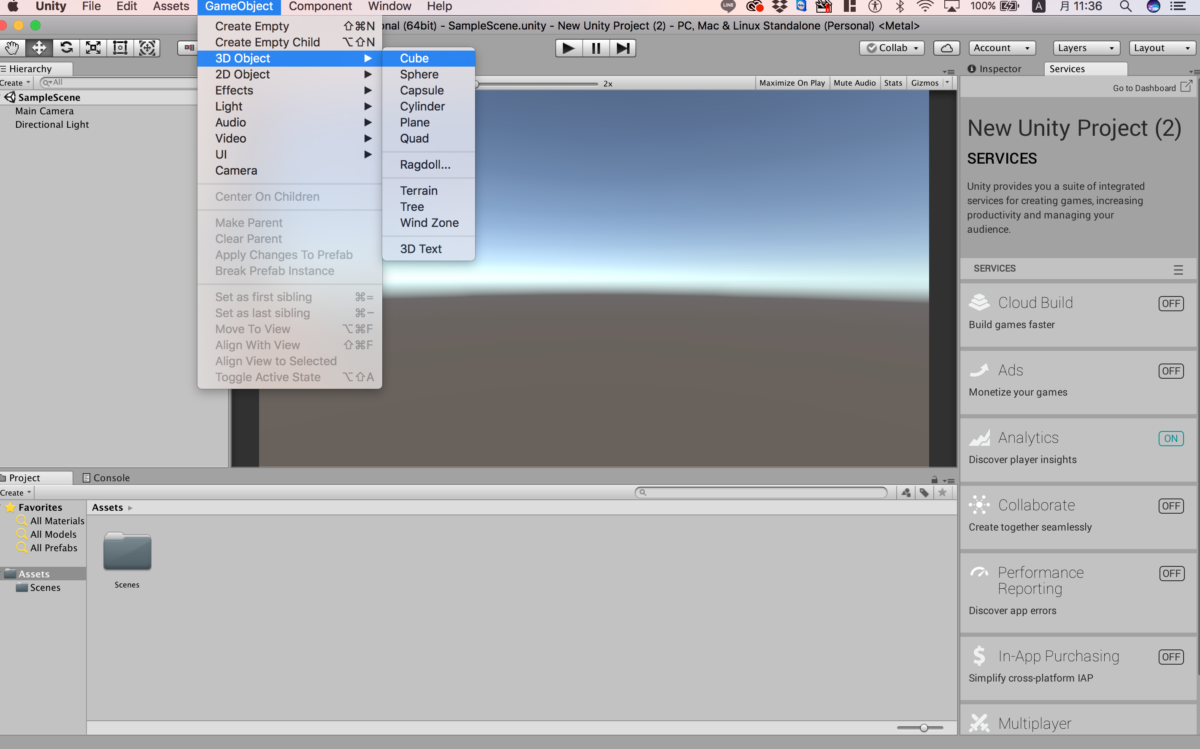Toggle Performance Reporting OFF switch

(x=1171, y=573)
